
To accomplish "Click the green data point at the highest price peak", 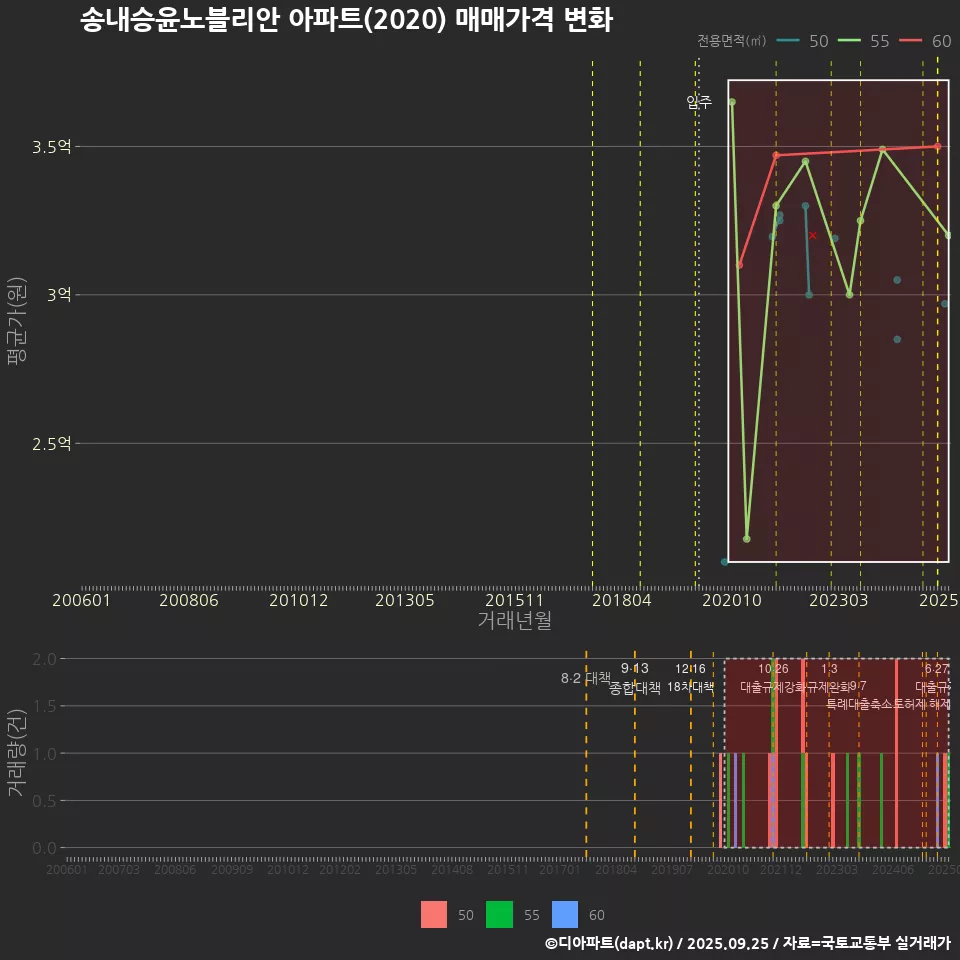I will (732, 102).
